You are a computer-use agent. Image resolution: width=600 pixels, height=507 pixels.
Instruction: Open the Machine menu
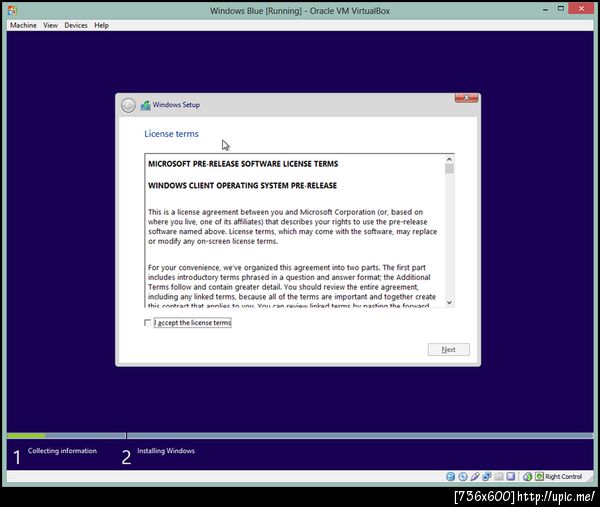[x=23, y=25]
